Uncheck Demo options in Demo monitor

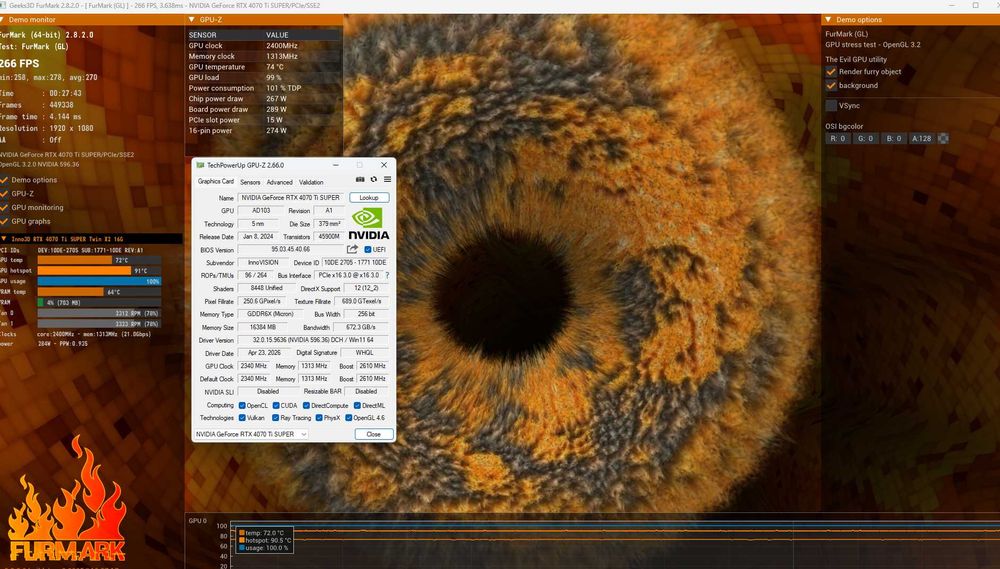[4, 180]
